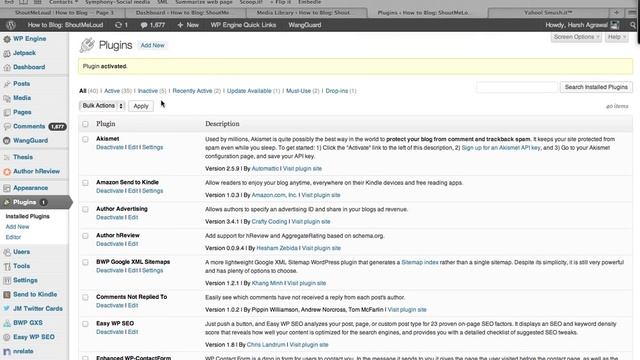Click the user avatar next to Howdy greeting

(x=615, y=25)
